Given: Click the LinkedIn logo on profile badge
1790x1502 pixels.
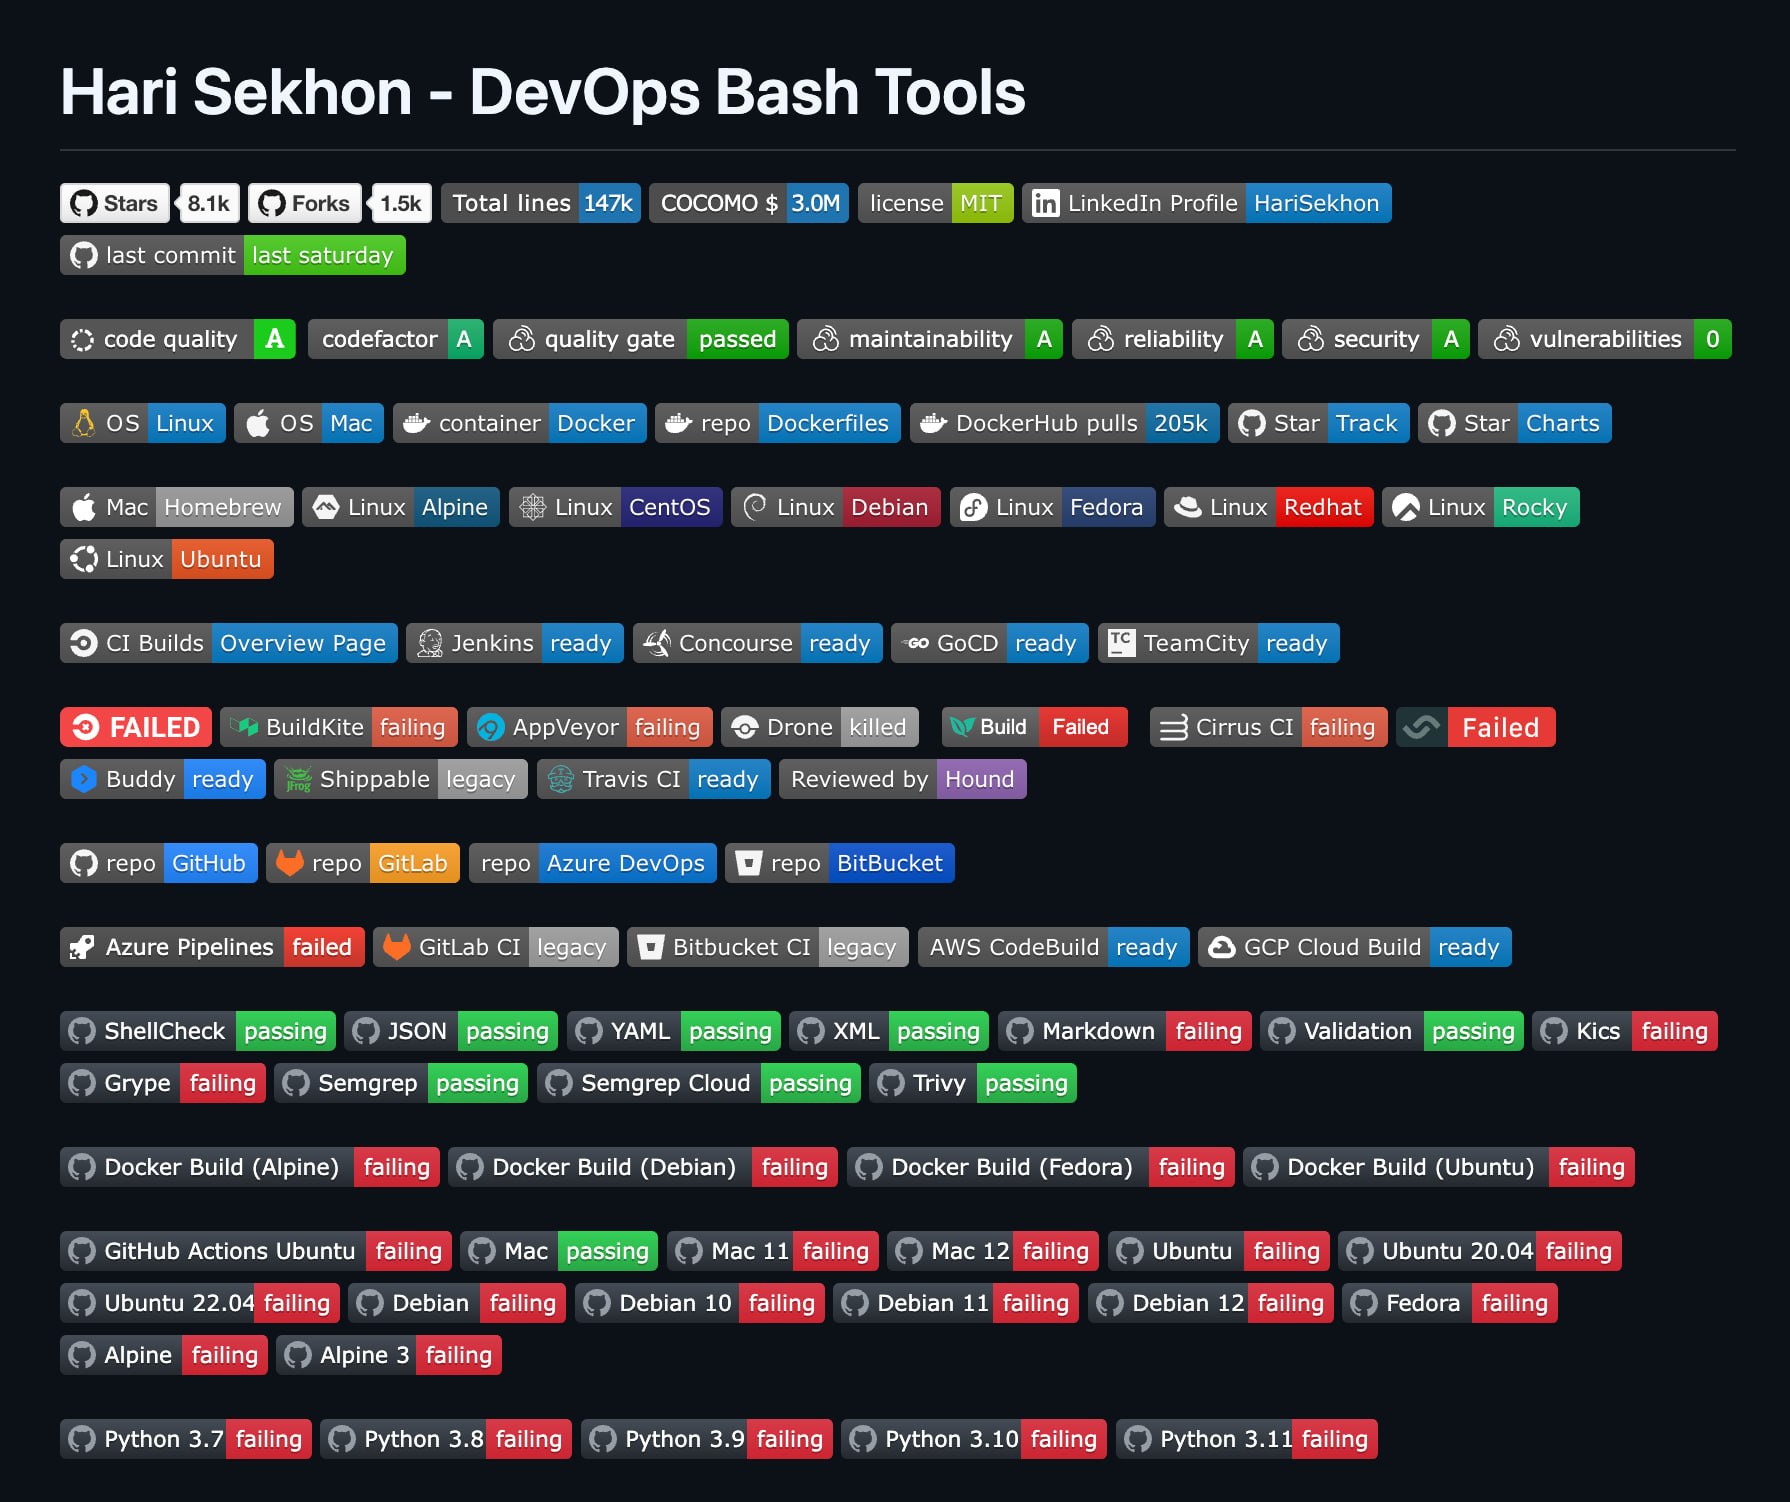Looking at the screenshot, I should pyautogui.click(x=1045, y=204).
